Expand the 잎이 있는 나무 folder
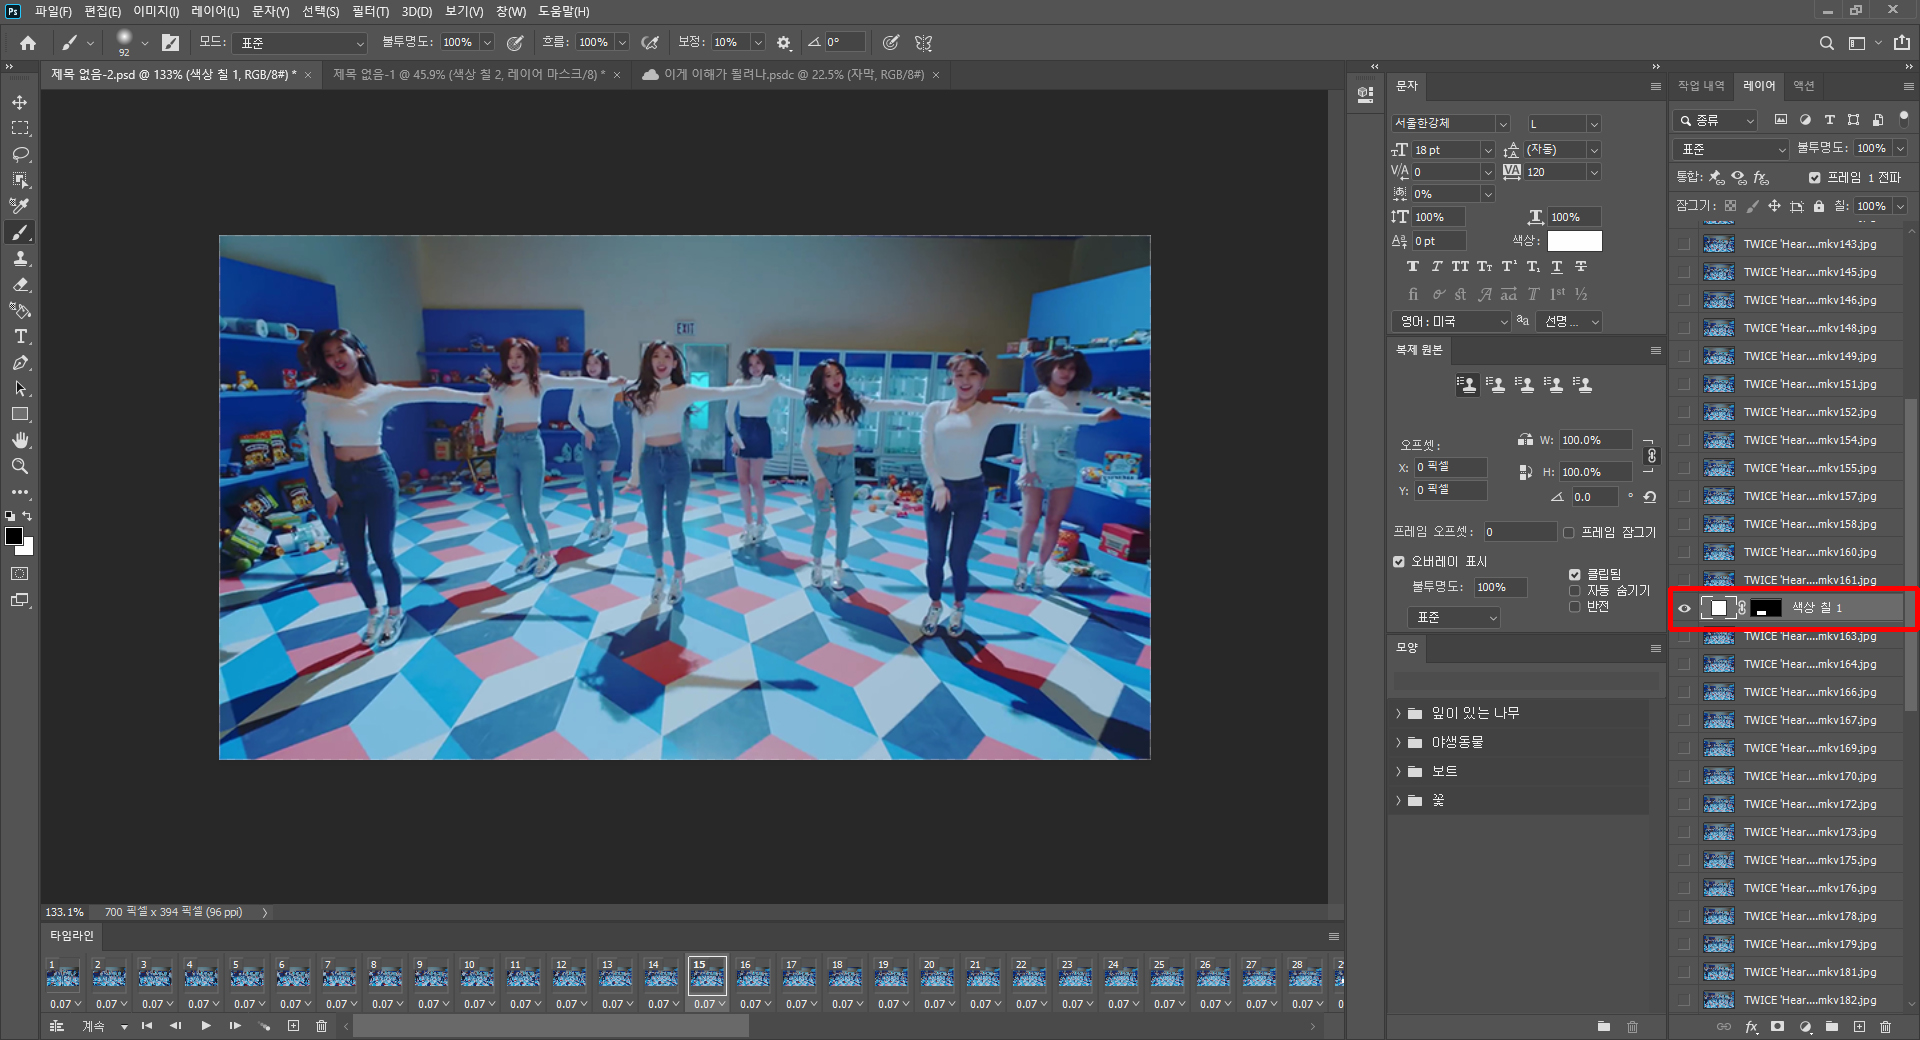The height and width of the screenshot is (1040, 1920). tap(1398, 713)
